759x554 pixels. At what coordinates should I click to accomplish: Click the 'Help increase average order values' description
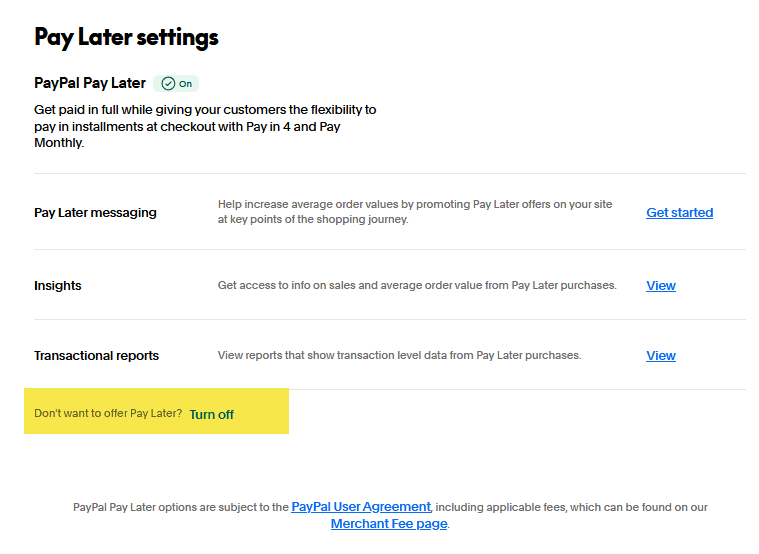tap(414, 211)
